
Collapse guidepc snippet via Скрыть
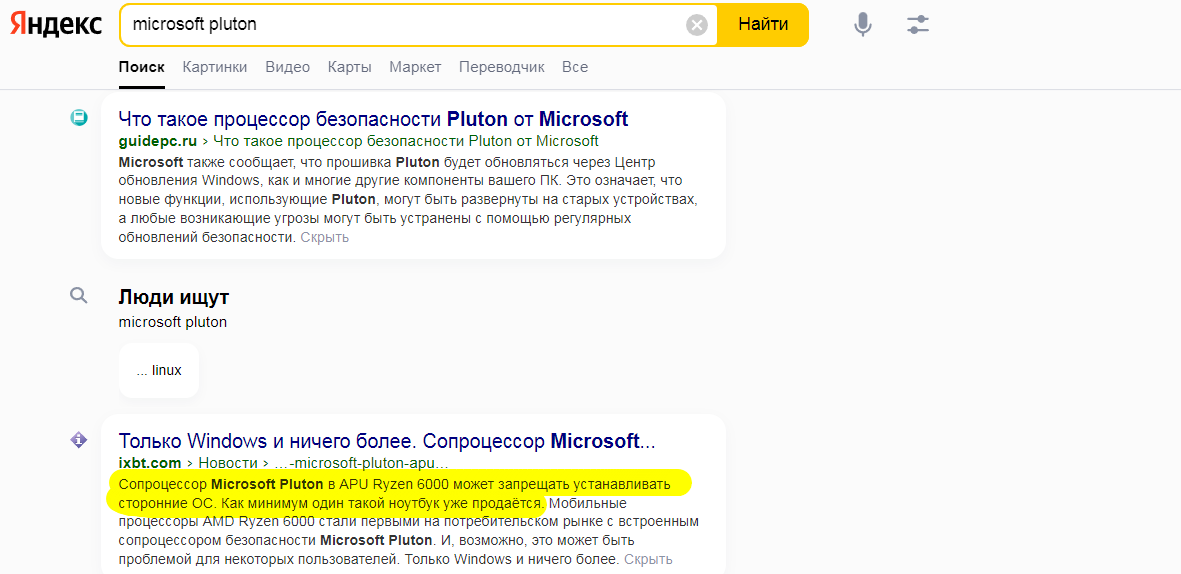point(325,237)
